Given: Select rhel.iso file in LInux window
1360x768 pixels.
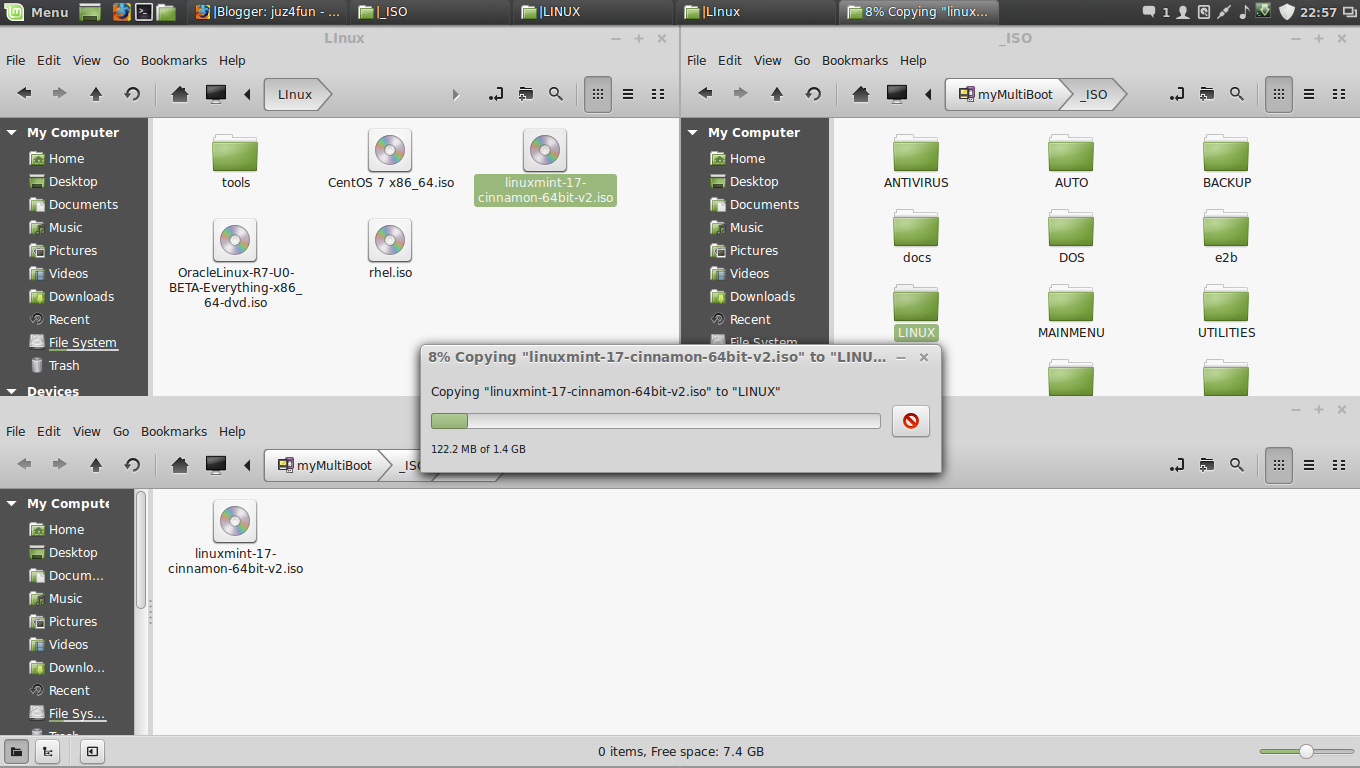Looking at the screenshot, I should (390, 250).
